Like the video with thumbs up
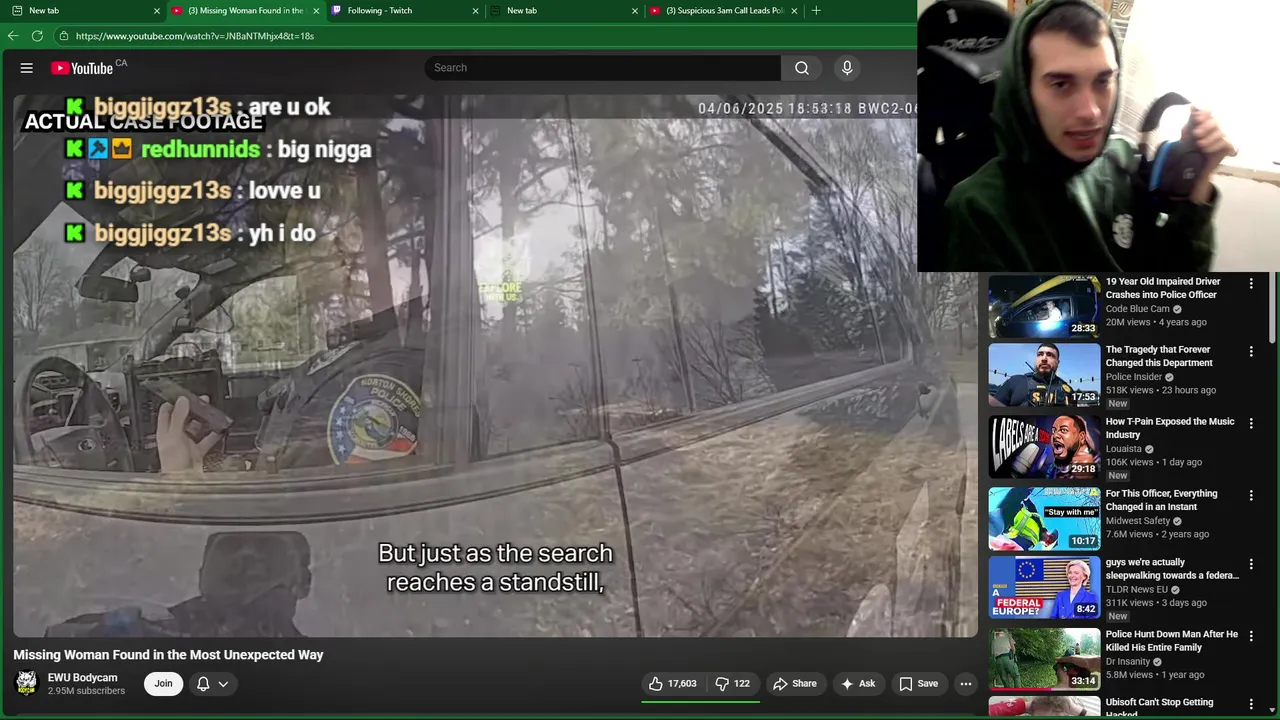1280x720 pixels. pyautogui.click(x=671, y=684)
